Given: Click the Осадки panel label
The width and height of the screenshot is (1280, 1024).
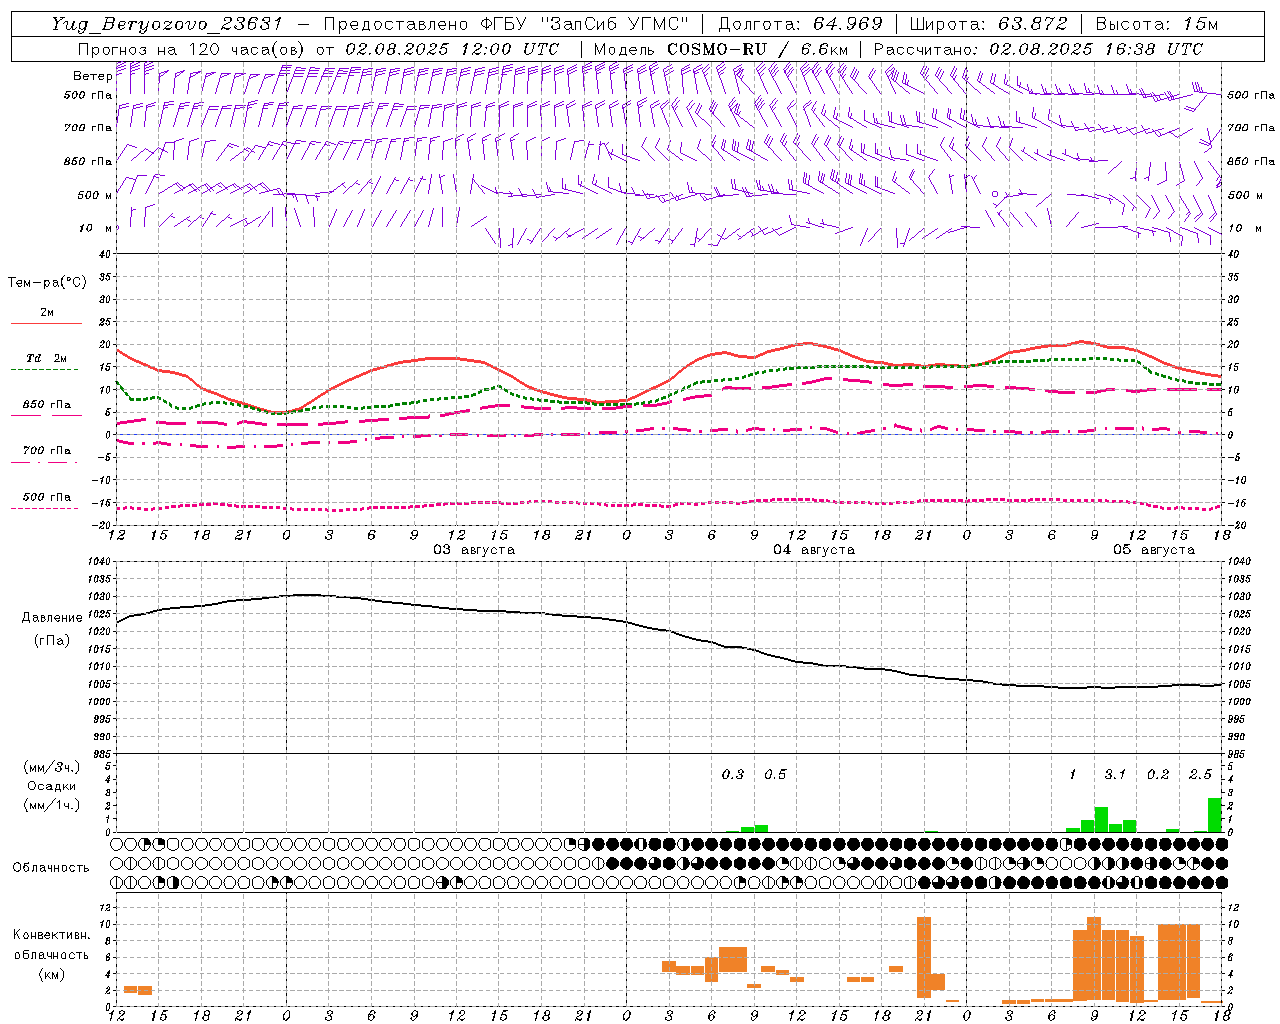Looking at the screenshot, I should click(52, 786).
